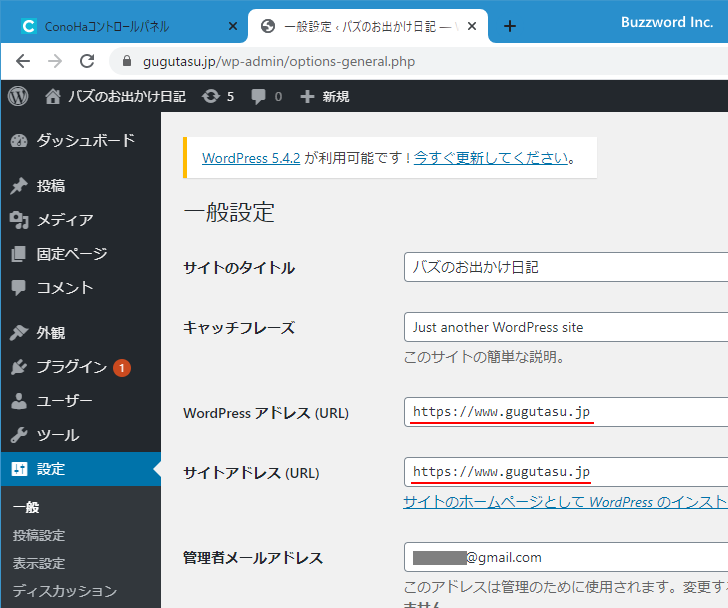Click 今すぐ更新してください link
Viewport: 728px width, 608px height.
coord(491,158)
